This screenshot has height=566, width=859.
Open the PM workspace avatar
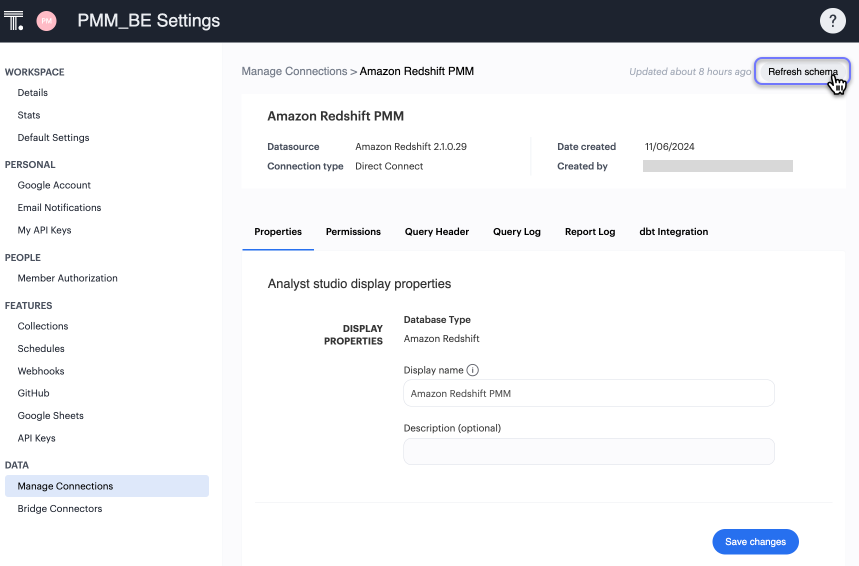(x=46, y=21)
